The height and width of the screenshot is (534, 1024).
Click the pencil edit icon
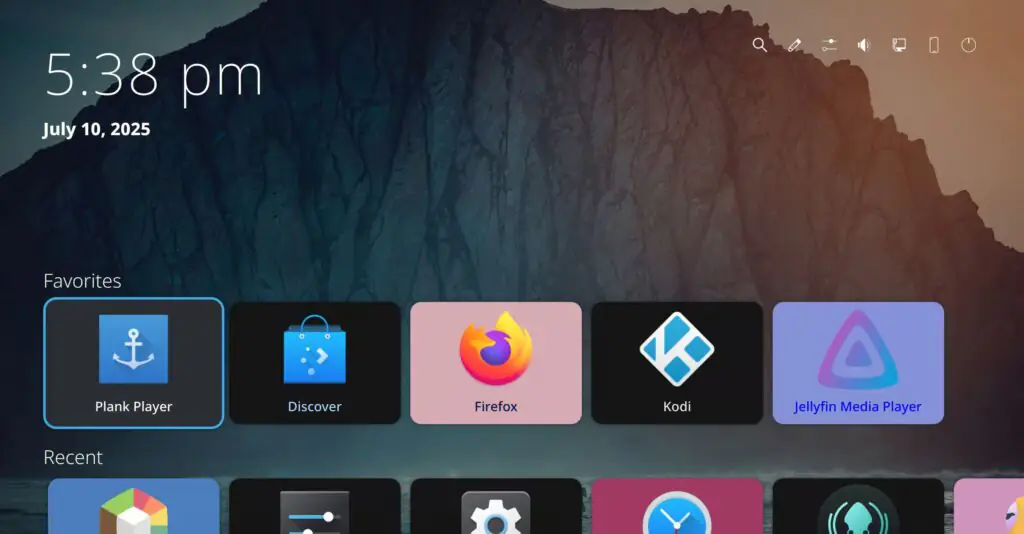coord(794,45)
